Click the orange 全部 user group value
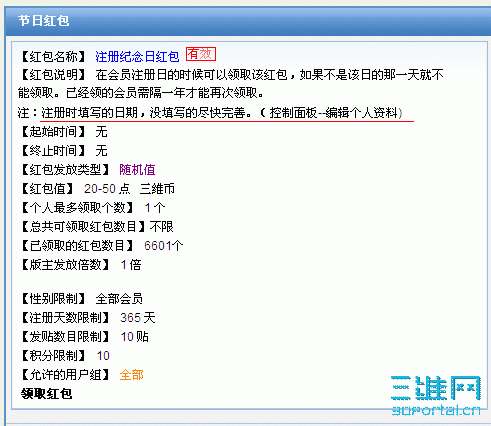 coord(131,375)
